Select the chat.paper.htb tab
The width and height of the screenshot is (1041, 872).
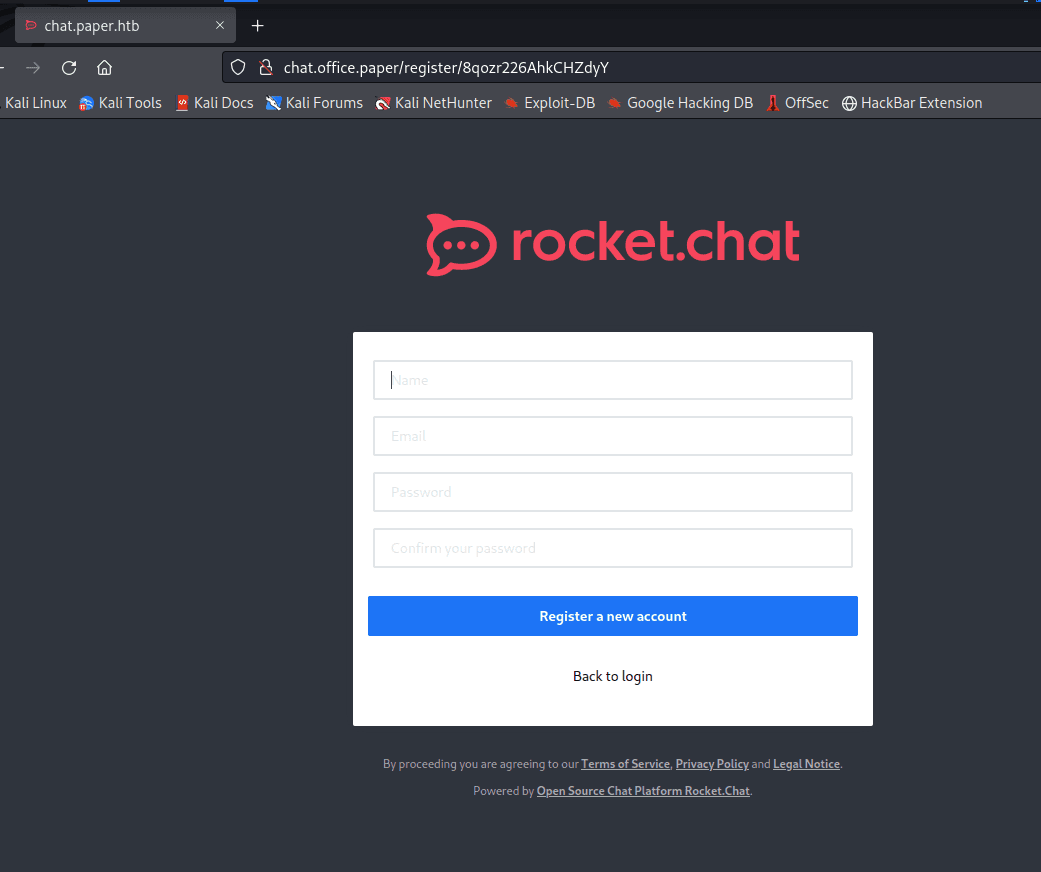click(x=110, y=26)
